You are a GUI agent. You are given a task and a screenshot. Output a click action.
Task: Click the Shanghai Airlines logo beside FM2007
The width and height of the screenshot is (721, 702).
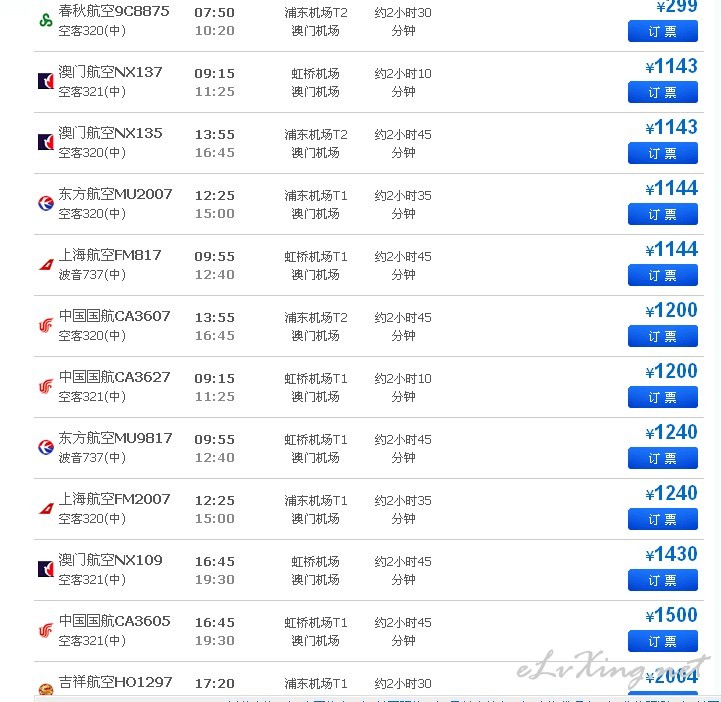point(46,508)
